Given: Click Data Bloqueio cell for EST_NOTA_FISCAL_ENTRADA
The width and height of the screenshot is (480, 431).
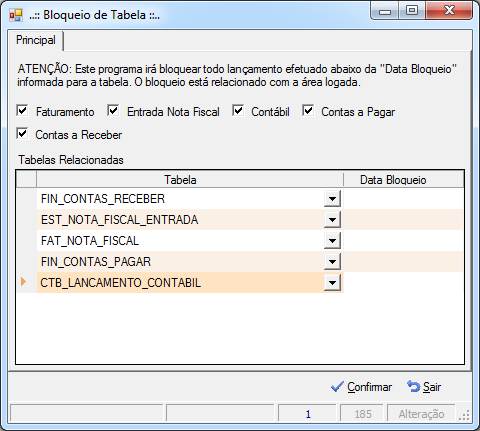Looking at the screenshot, I should click(403, 220).
